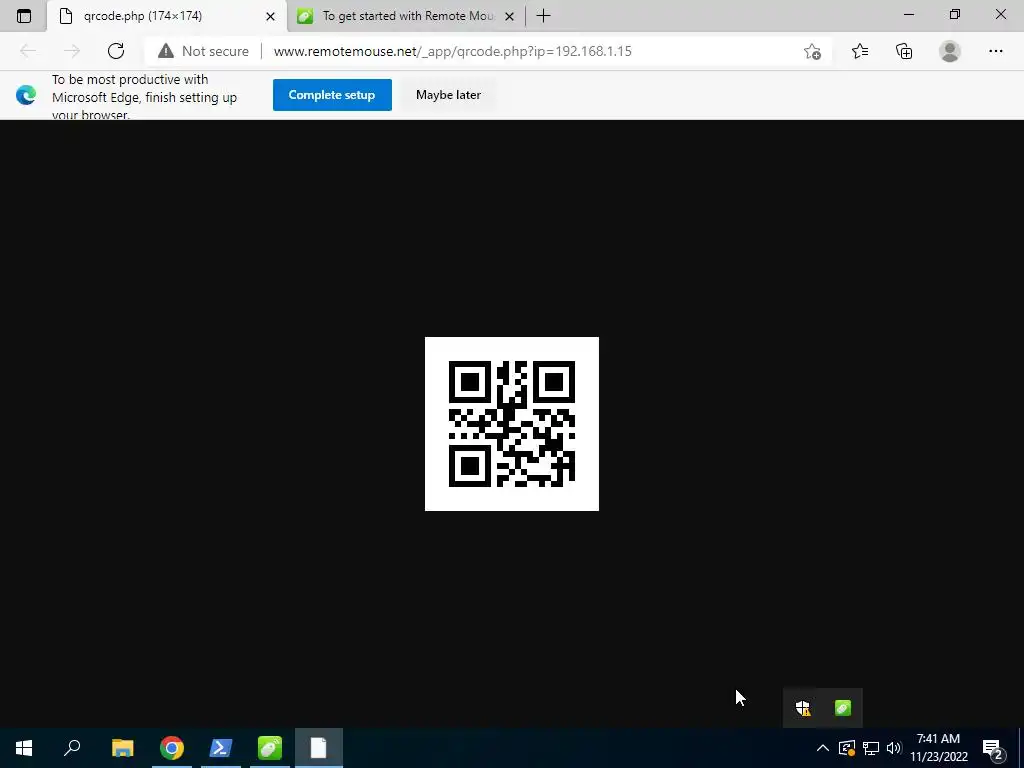The height and width of the screenshot is (768, 1024).
Task: Switch to the Remote Mouse getting started tab
Action: (407, 16)
